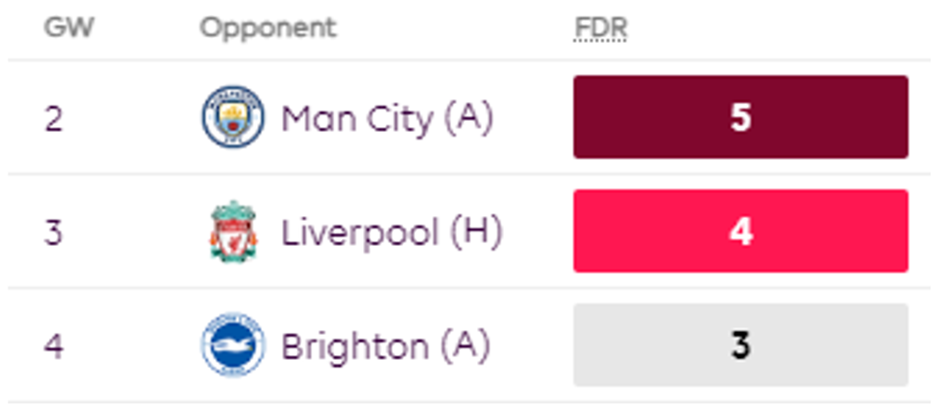This screenshot has height=414, width=940.
Task: Open the Man City (A) opponent link
Action: (x=387, y=118)
